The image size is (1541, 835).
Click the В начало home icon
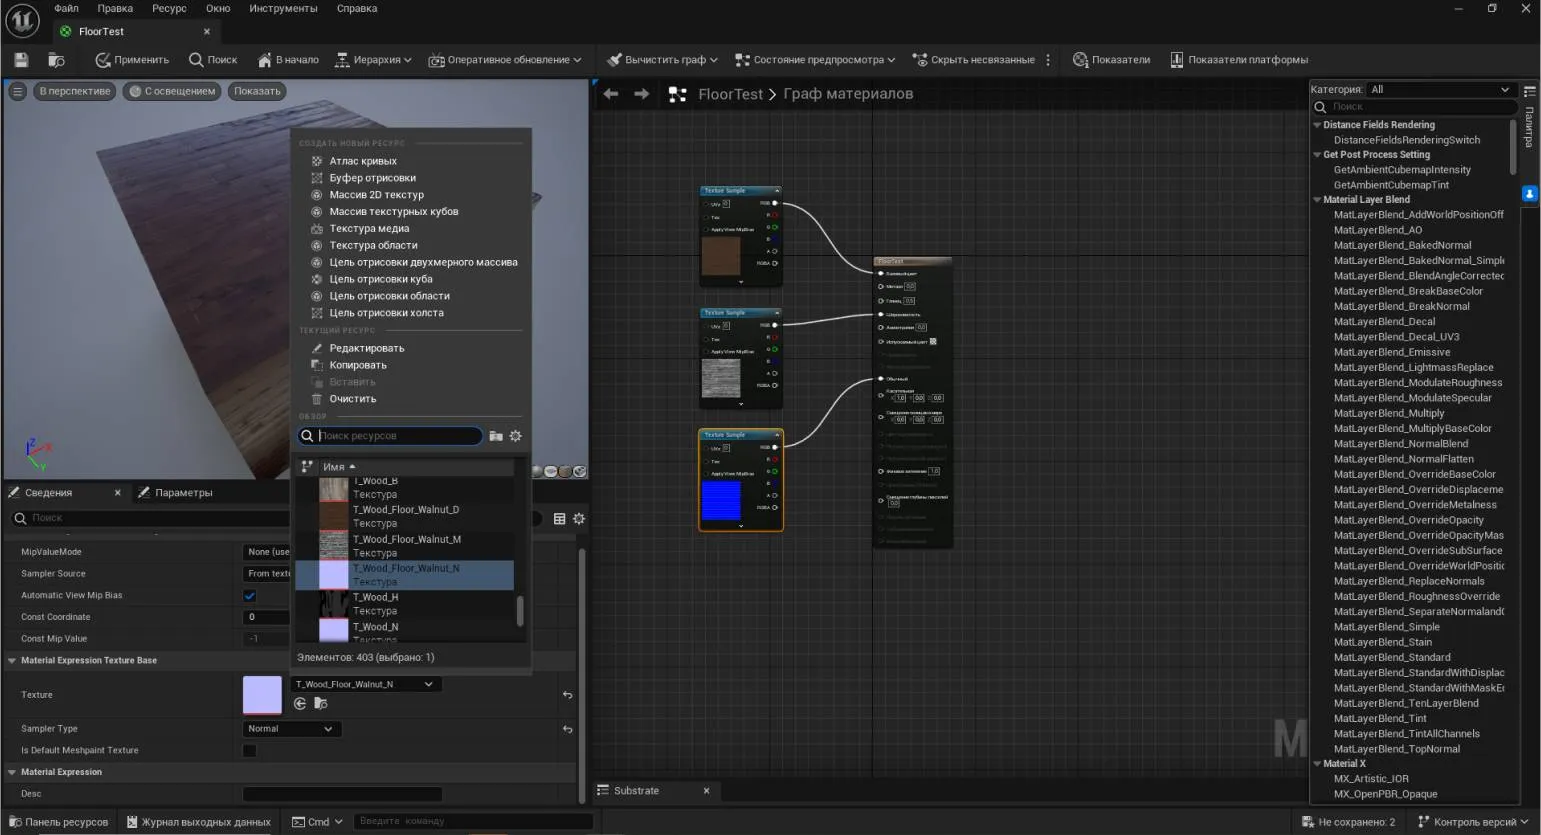pyautogui.click(x=265, y=60)
